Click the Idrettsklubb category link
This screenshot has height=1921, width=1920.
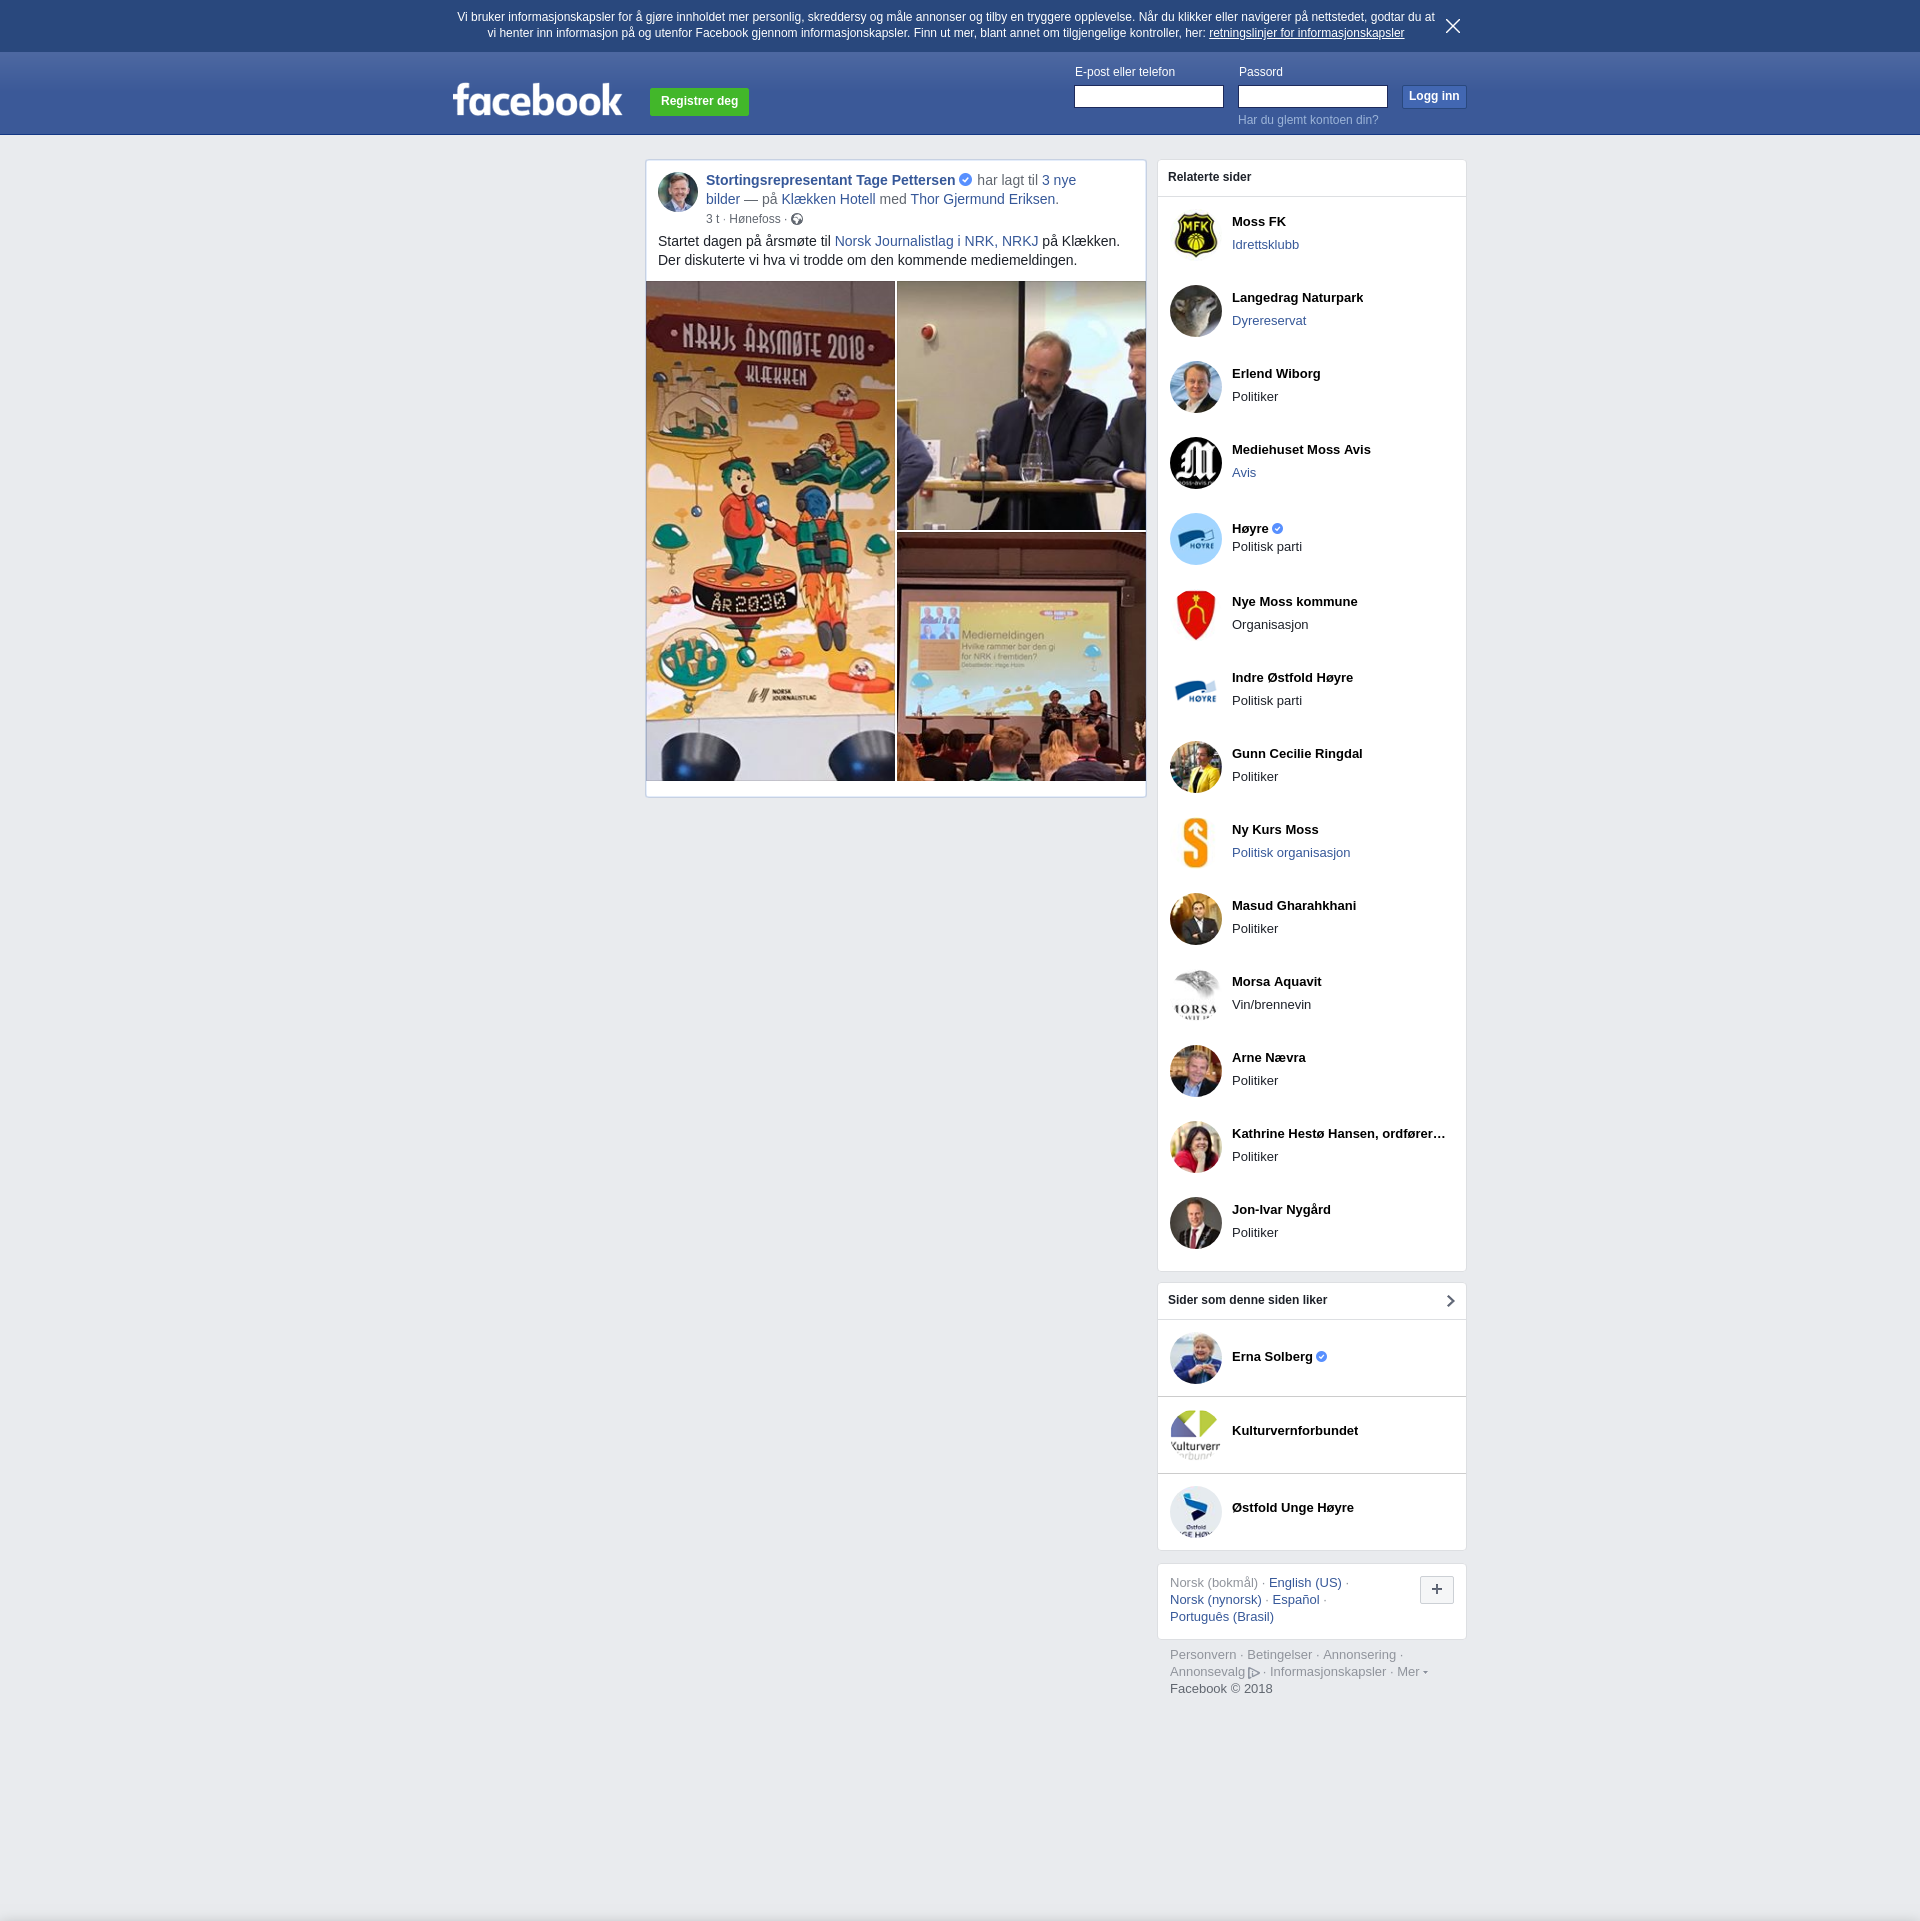point(1265,245)
